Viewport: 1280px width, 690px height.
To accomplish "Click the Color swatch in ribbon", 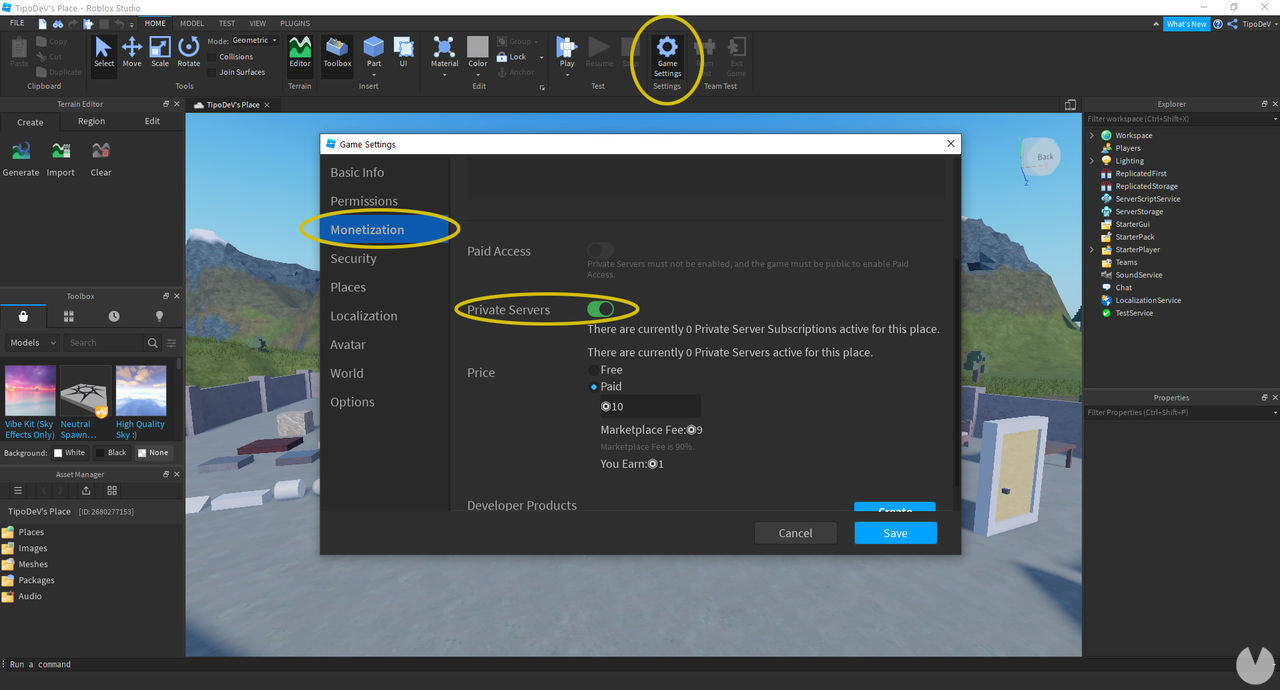I will click(x=478, y=46).
